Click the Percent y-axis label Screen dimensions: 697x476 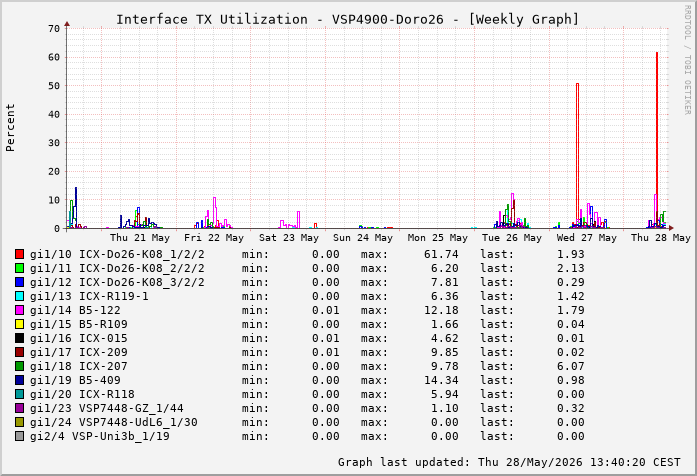(x=10, y=128)
